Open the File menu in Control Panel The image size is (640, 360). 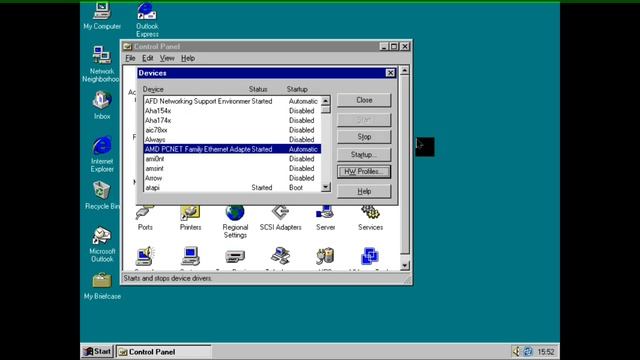click(130, 58)
